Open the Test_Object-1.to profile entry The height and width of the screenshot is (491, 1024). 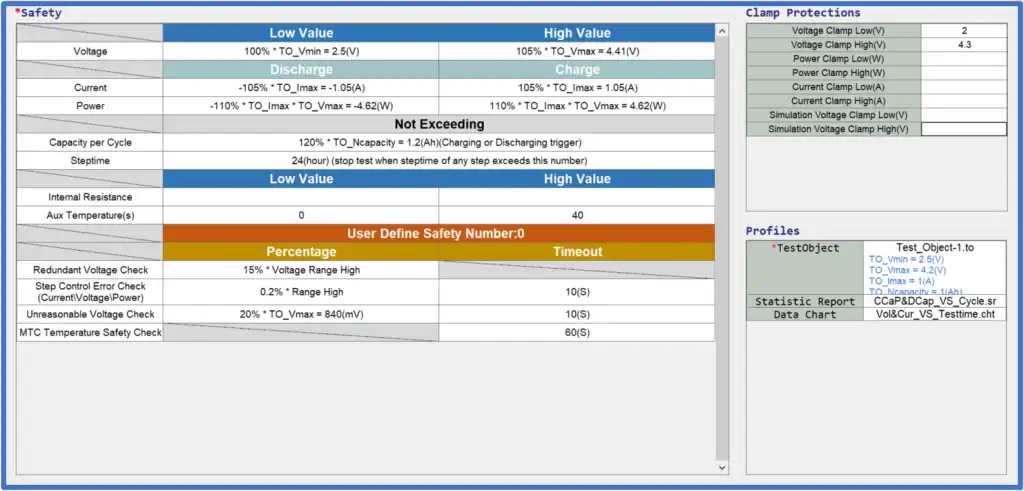pyautogui.click(x=935, y=247)
